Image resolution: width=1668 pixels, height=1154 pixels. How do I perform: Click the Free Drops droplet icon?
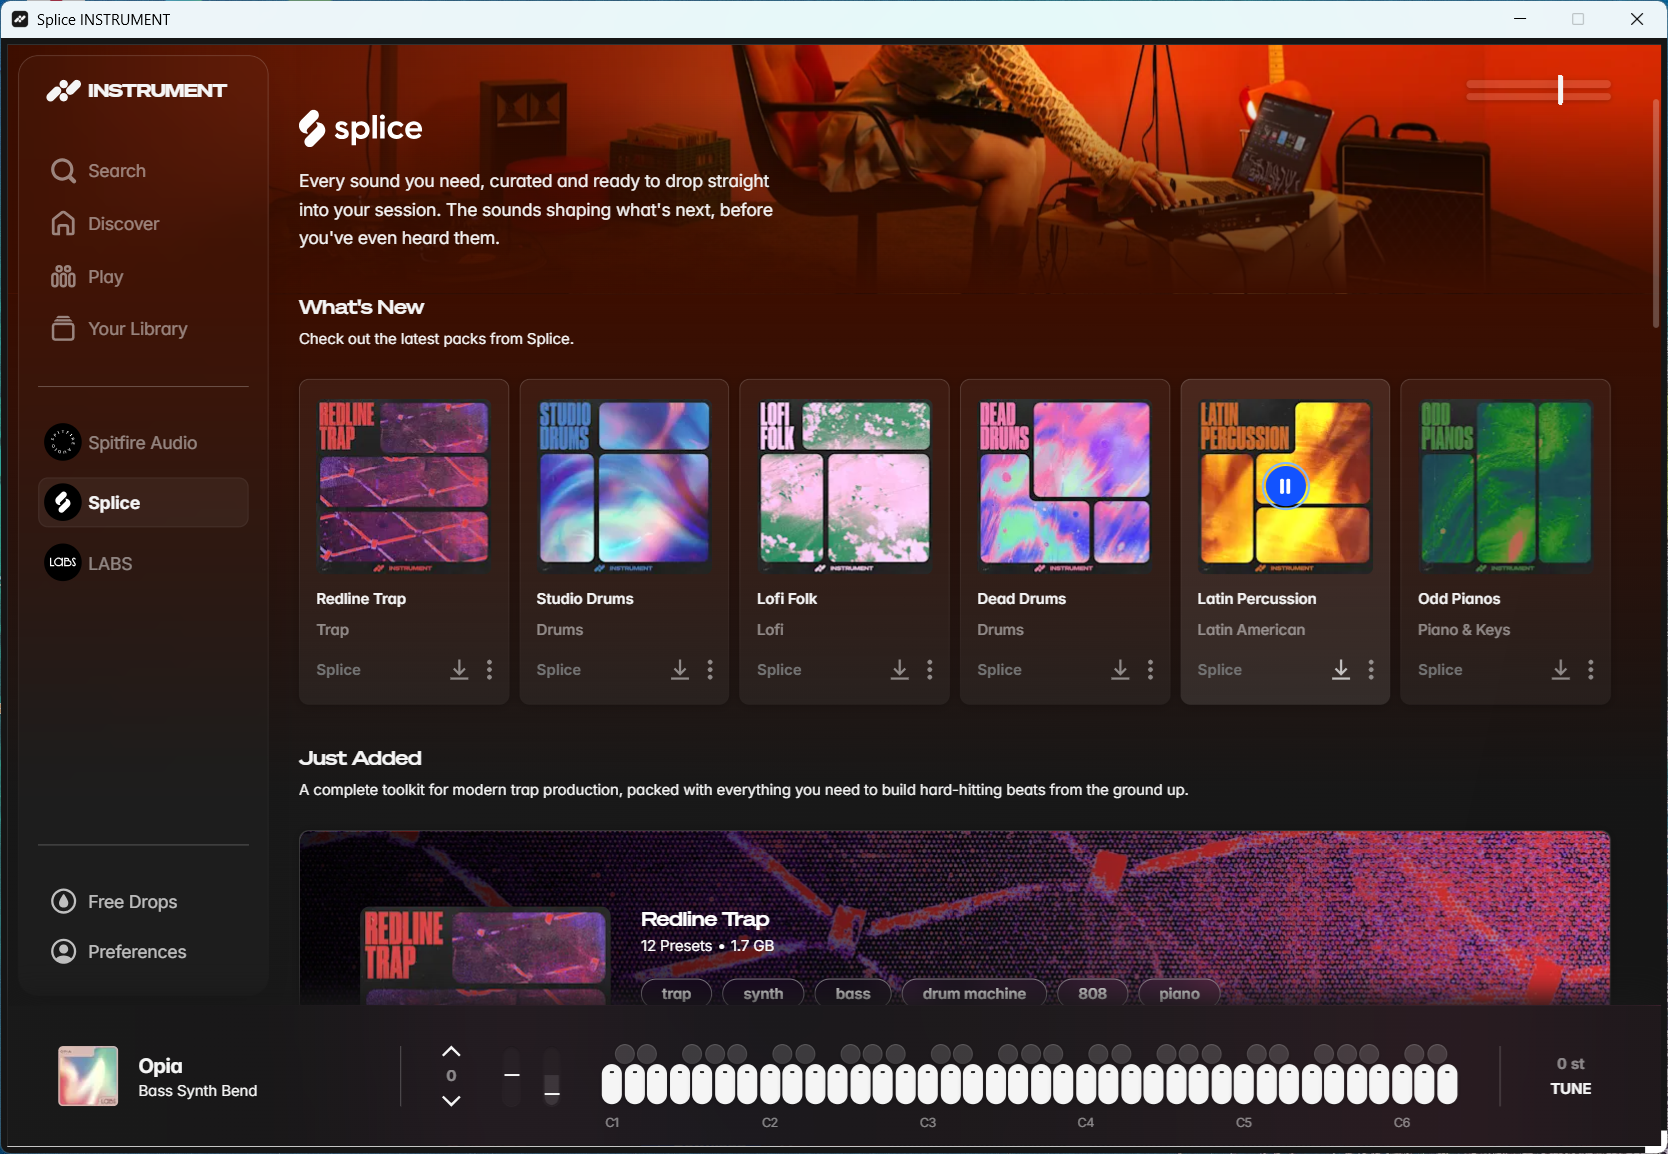click(63, 901)
